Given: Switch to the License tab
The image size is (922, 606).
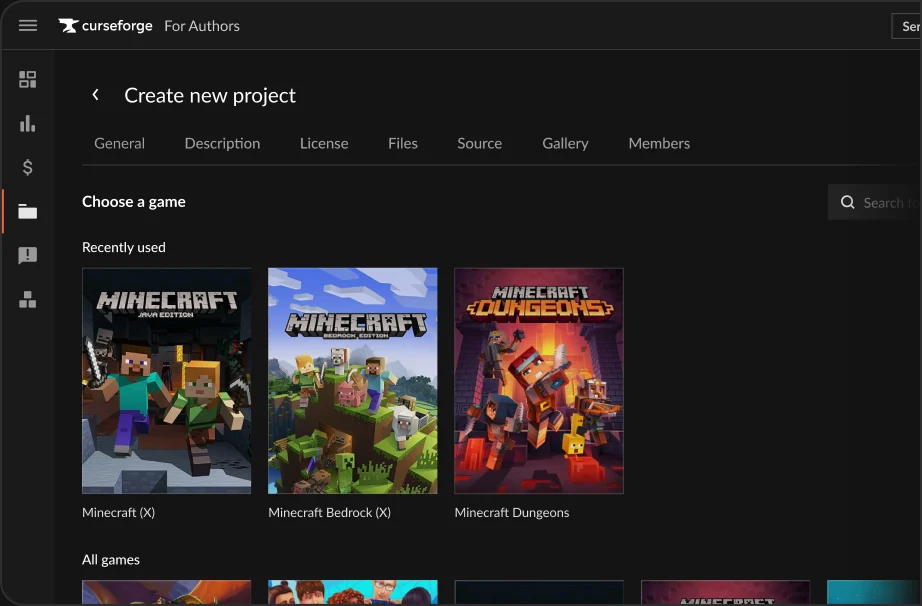Looking at the screenshot, I should coord(324,143).
